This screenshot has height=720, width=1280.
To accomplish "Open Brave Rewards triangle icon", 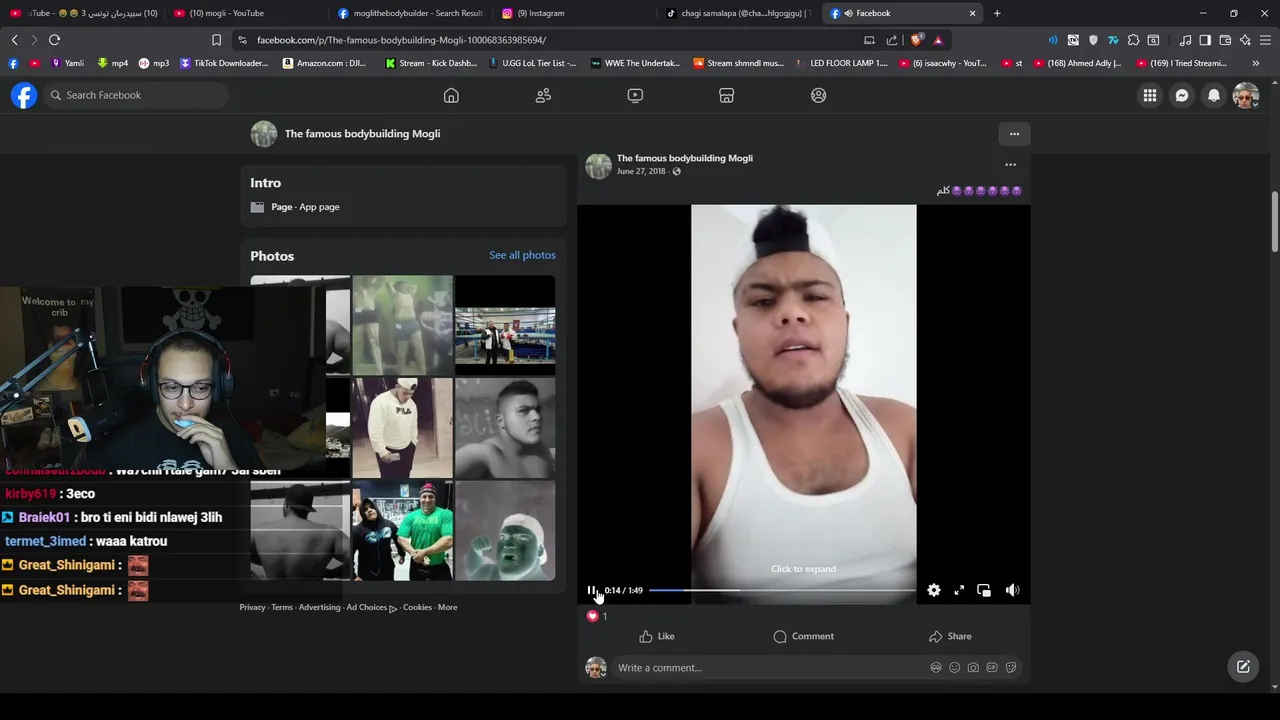I will click(938, 40).
